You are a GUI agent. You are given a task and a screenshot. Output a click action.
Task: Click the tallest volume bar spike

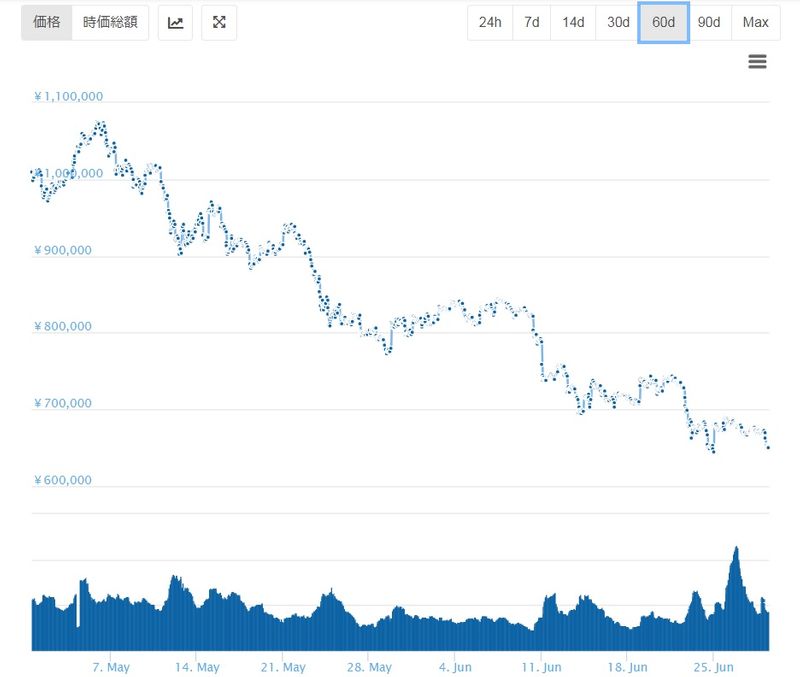coord(736,552)
